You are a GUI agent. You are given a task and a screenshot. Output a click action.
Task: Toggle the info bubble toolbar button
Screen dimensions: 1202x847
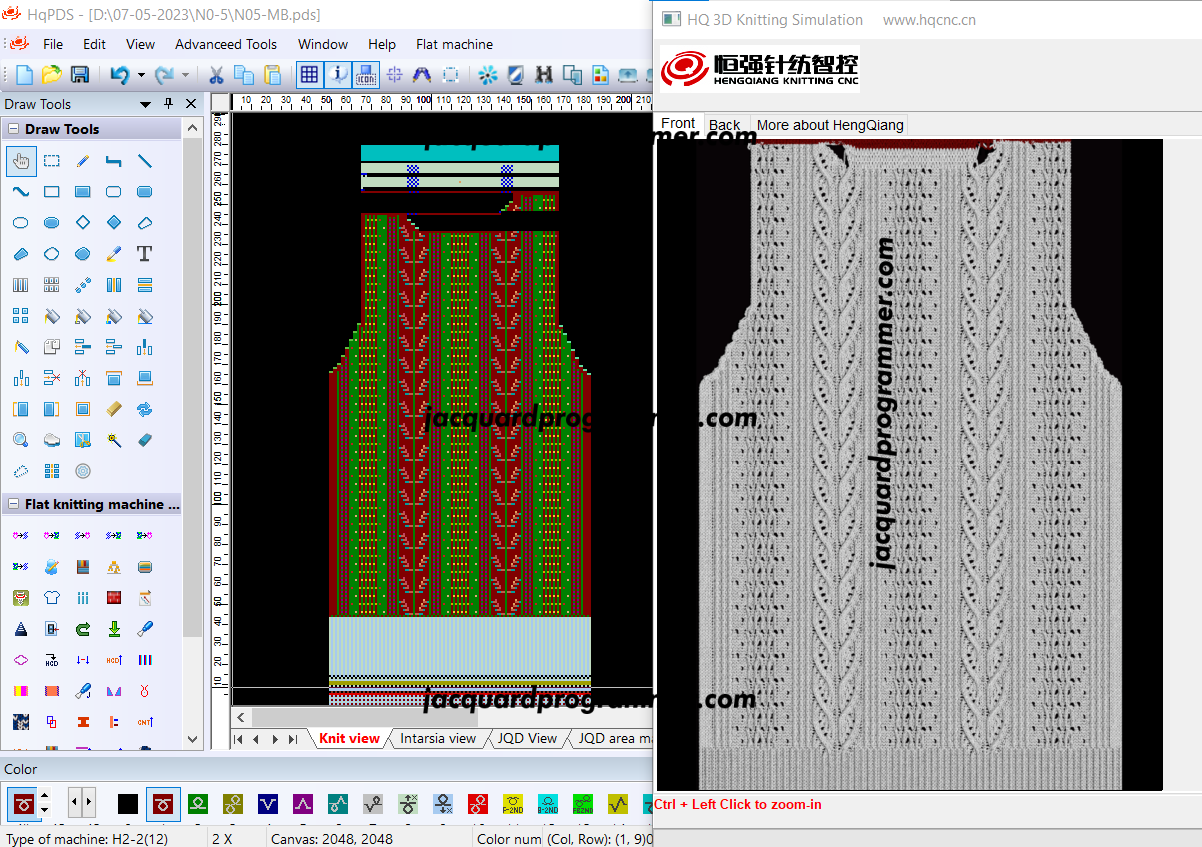point(338,74)
